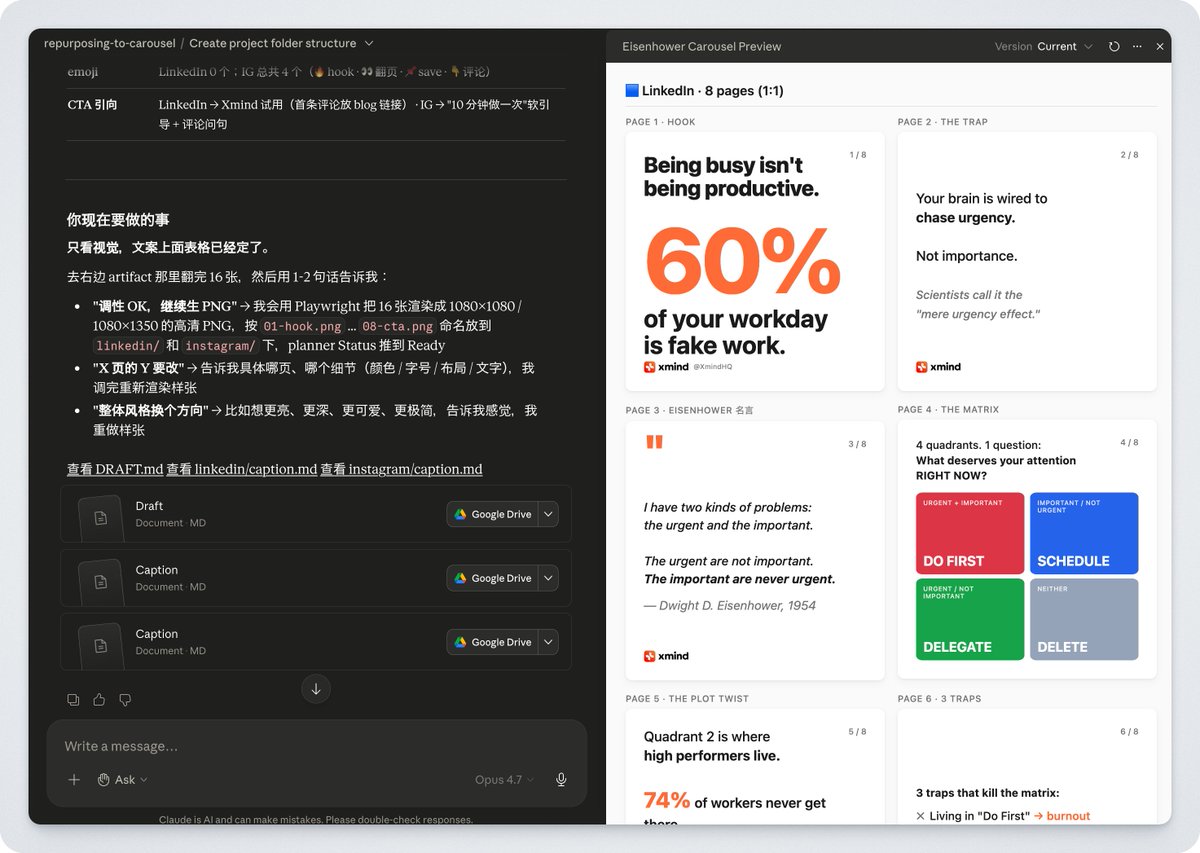Viewport: 1200px width, 853px height.
Task: Click the xmind logo on the Hook slide
Action: 666,367
